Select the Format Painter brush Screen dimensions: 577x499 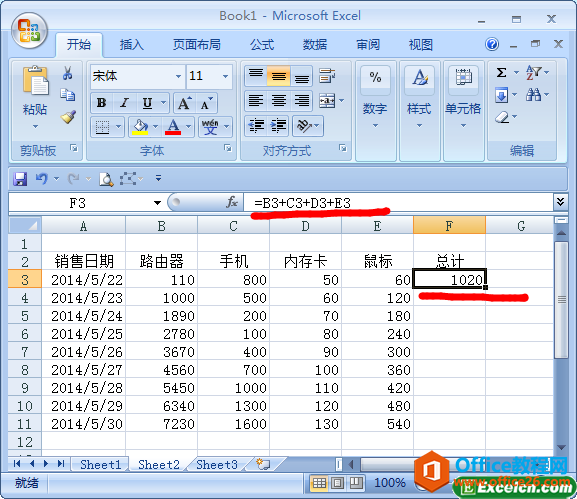(x=68, y=117)
